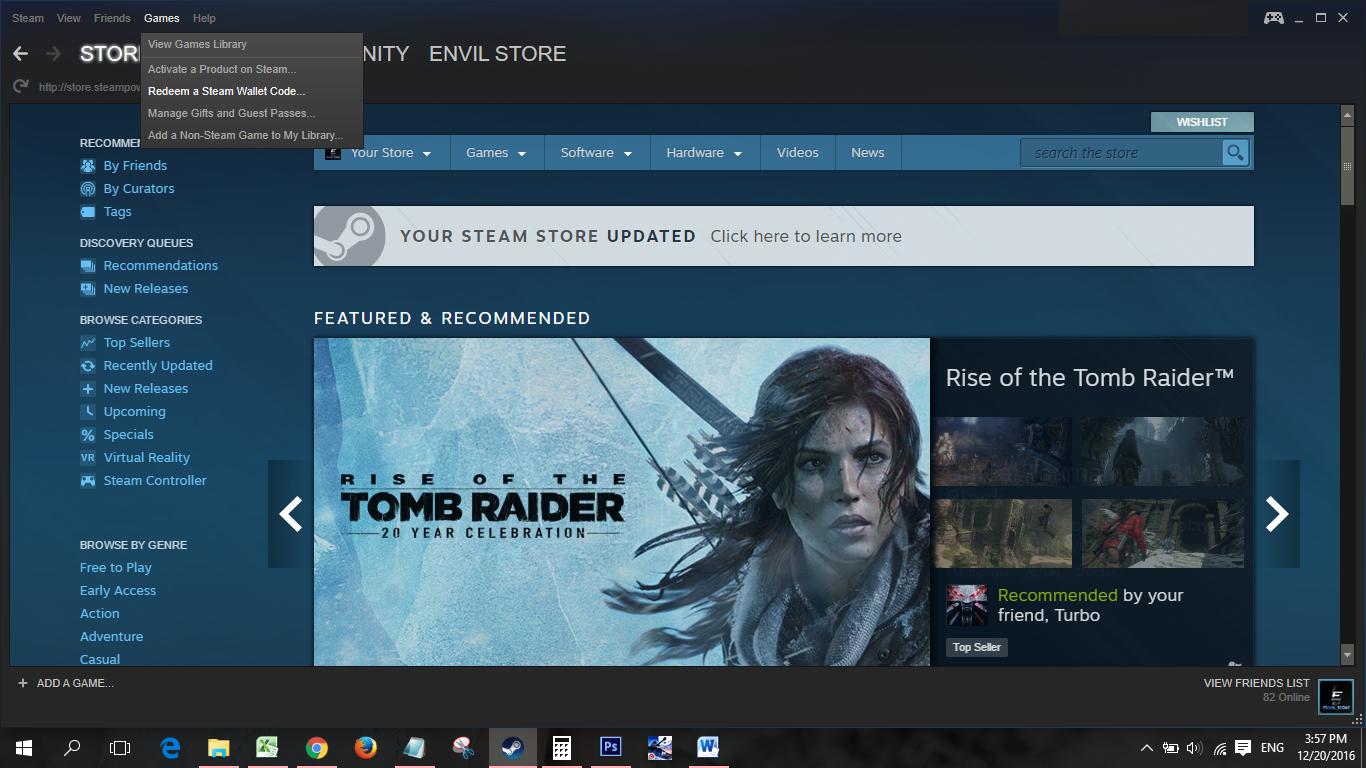Click the Specials percent icon
Image resolution: width=1366 pixels, height=768 pixels.
click(88, 435)
